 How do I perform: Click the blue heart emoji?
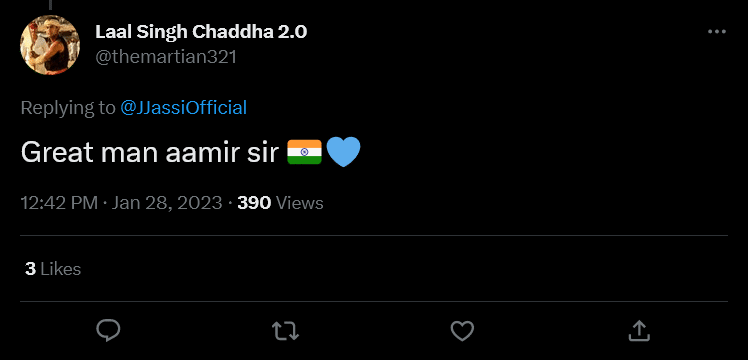(x=343, y=152)
